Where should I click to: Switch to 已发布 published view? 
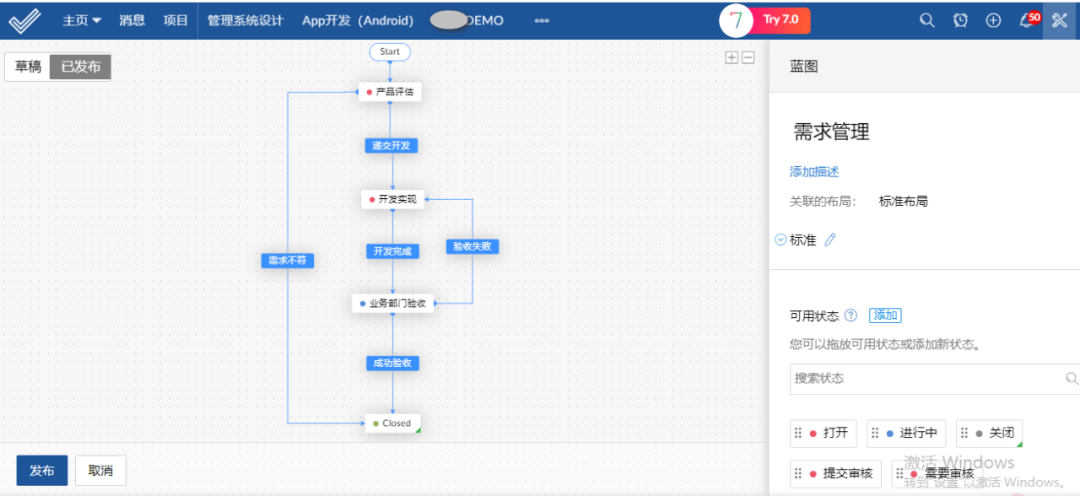click(x=81, y=67)
